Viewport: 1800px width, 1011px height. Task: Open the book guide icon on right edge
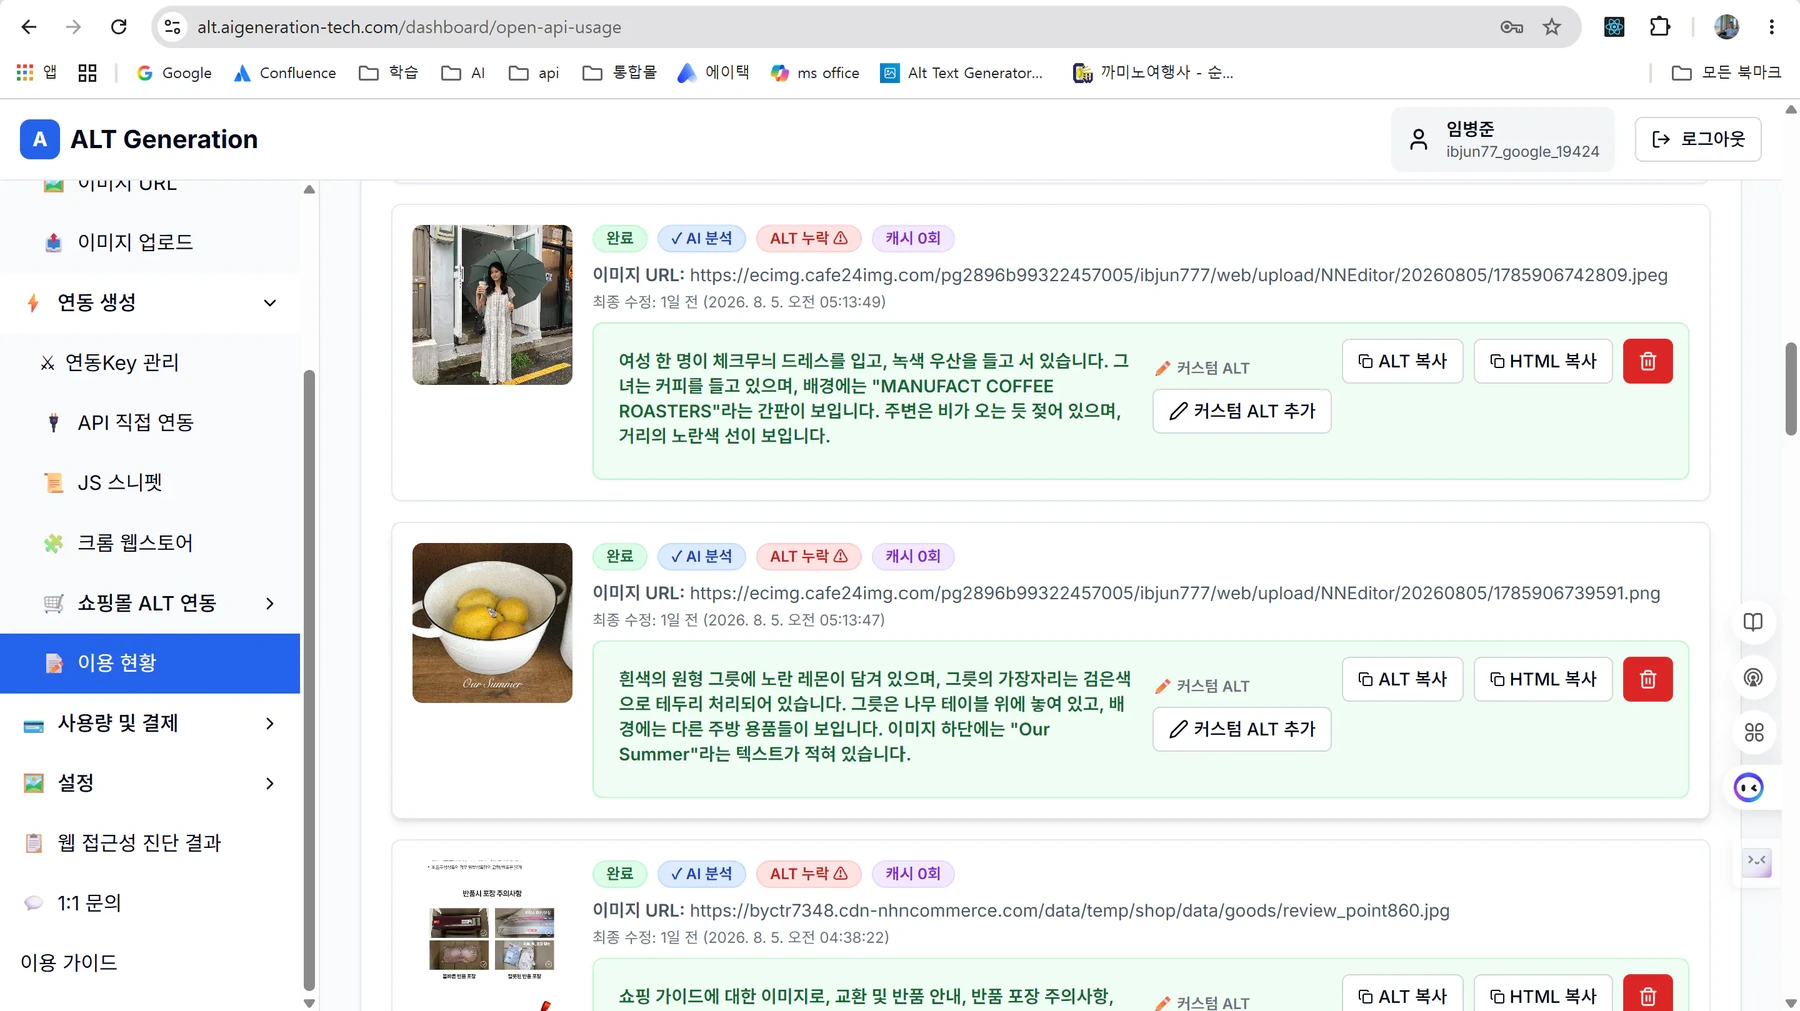1753,622
